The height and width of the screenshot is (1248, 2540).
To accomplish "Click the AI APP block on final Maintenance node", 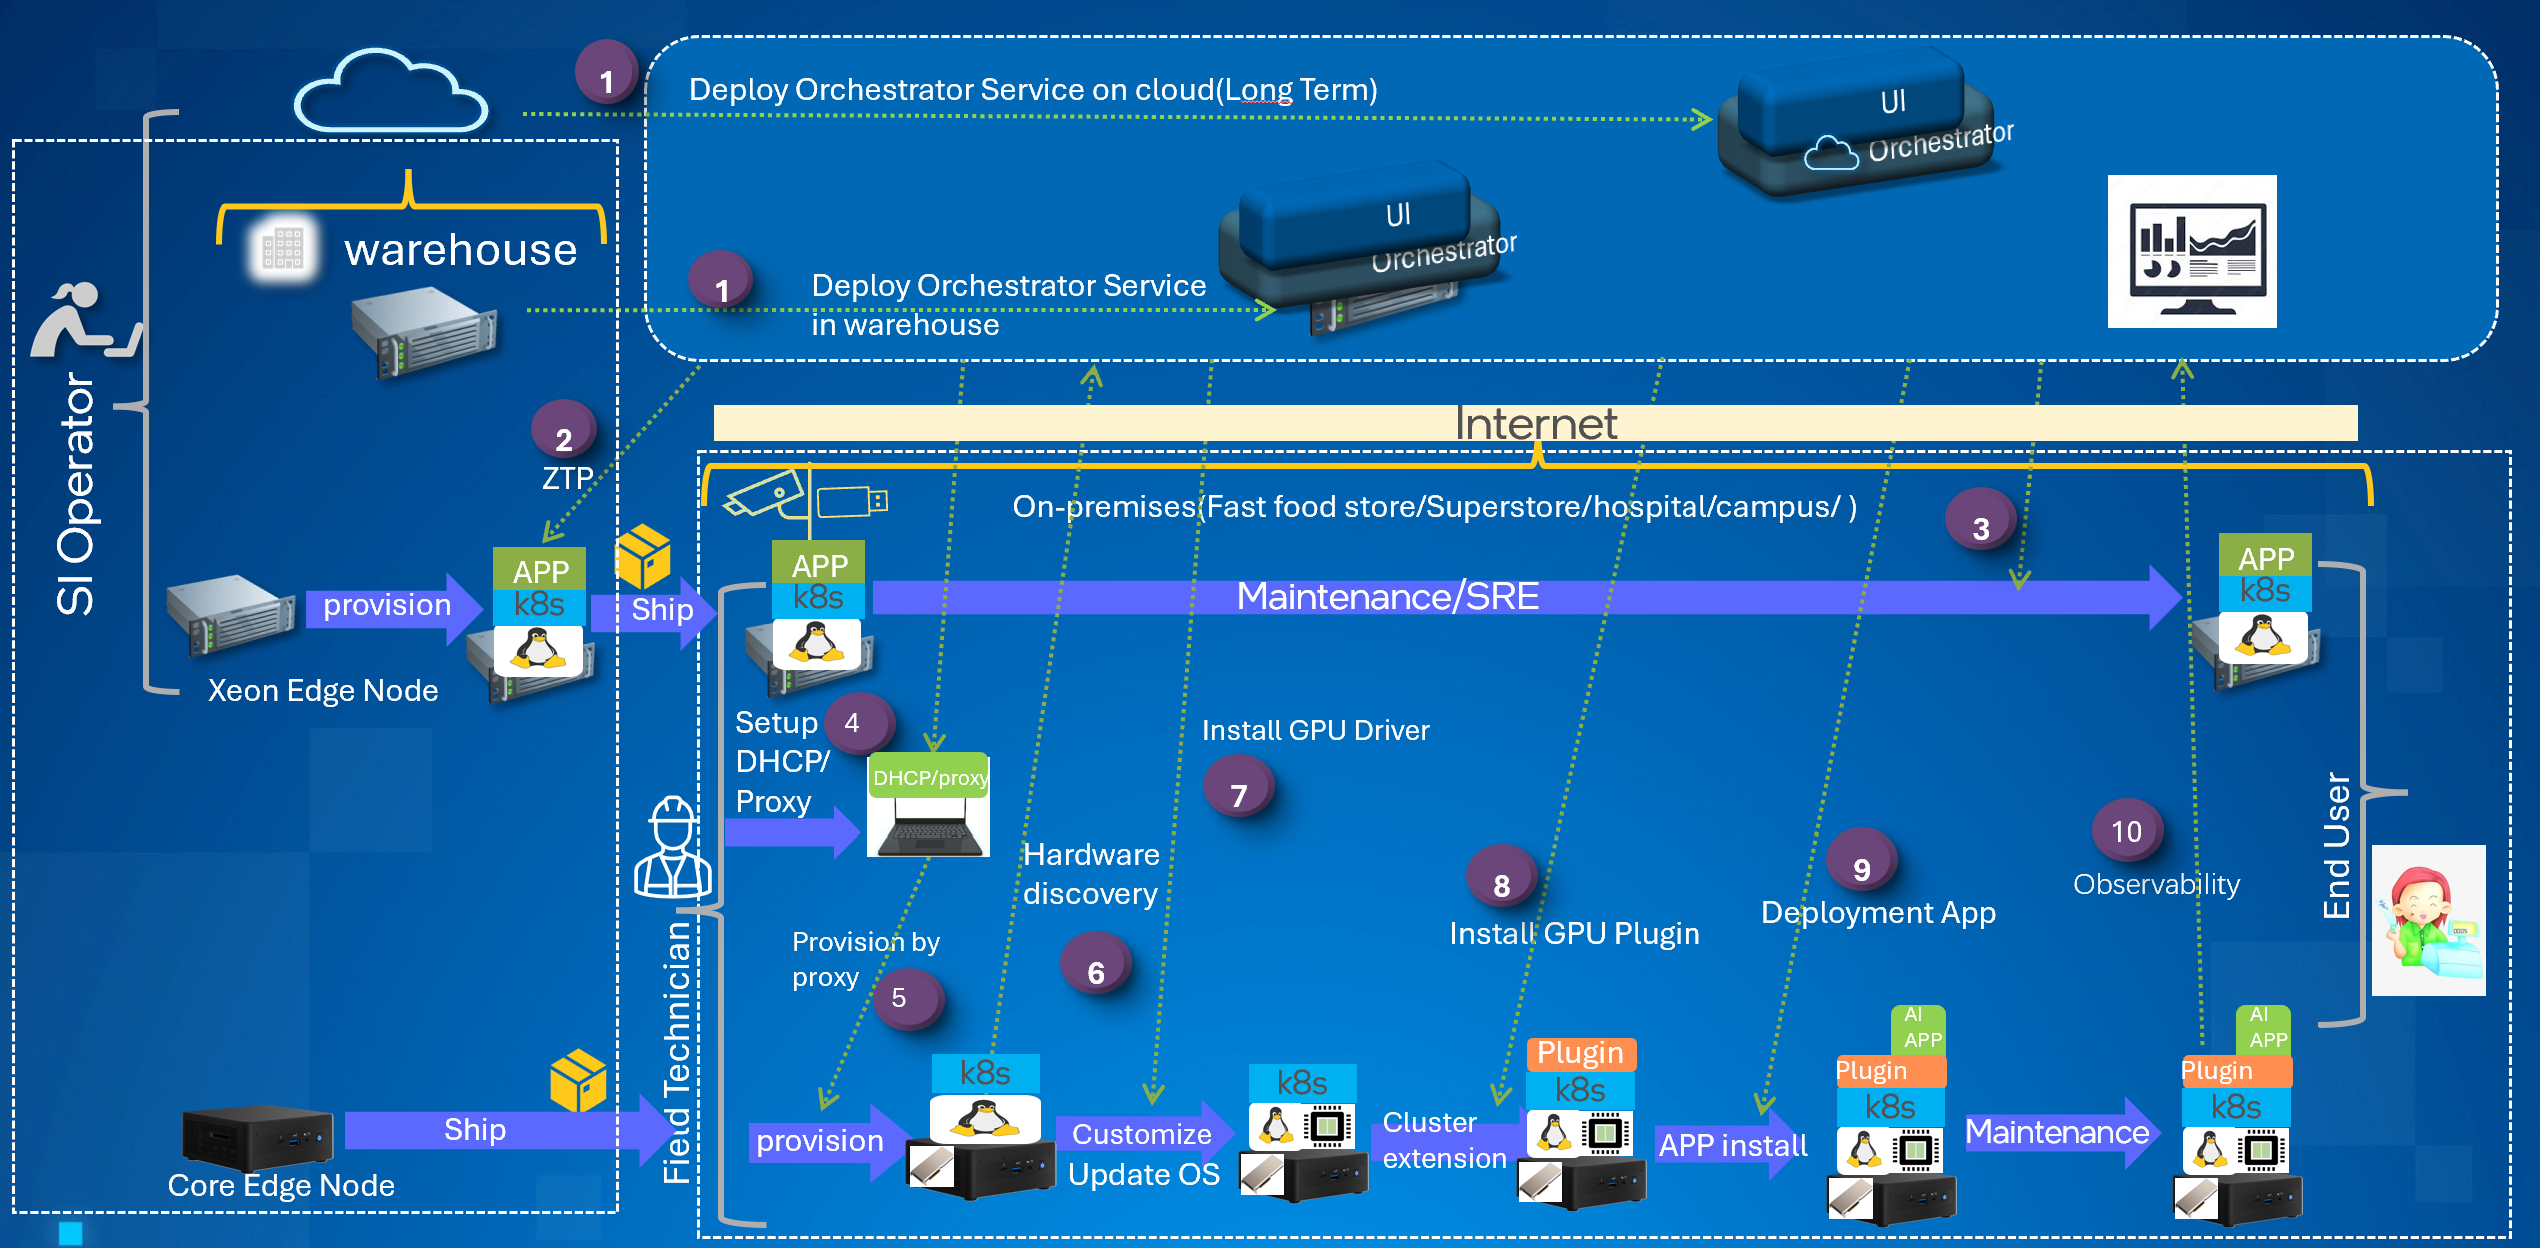I will [x=2263, y=1030].
